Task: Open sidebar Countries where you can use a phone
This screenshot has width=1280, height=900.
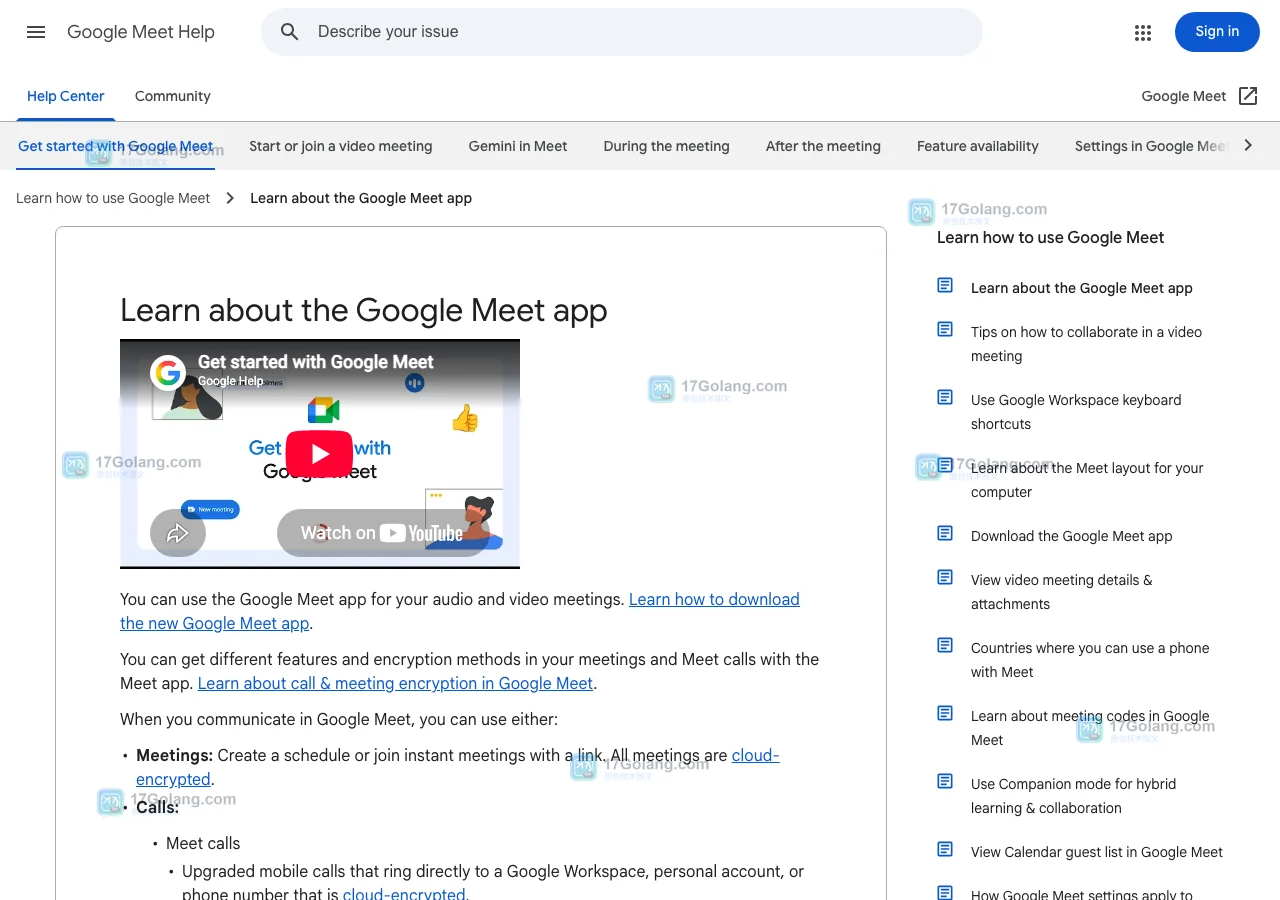Action: pyautogui.click(x=1090, y=660)
